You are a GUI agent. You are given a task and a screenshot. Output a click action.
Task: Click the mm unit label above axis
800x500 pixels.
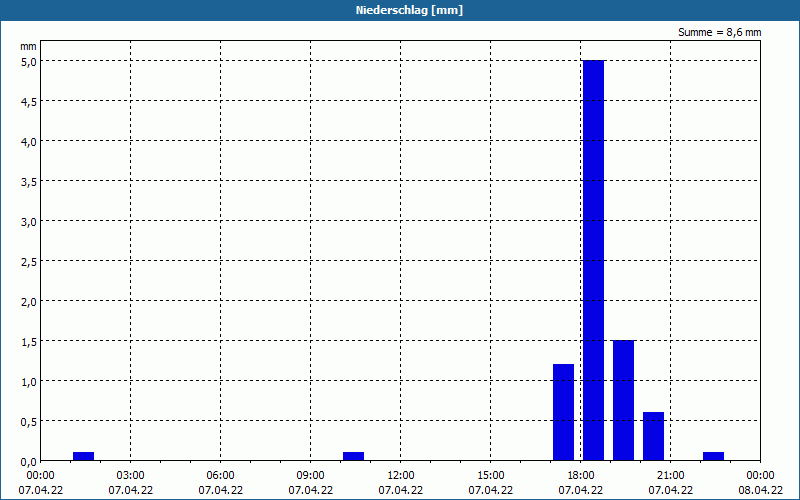point(28,46)
